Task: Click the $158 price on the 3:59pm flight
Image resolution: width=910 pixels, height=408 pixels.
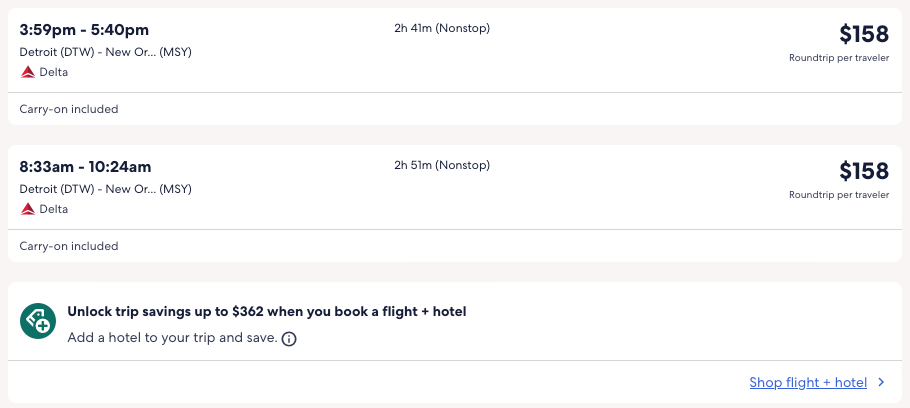Action: coord(863,34)
